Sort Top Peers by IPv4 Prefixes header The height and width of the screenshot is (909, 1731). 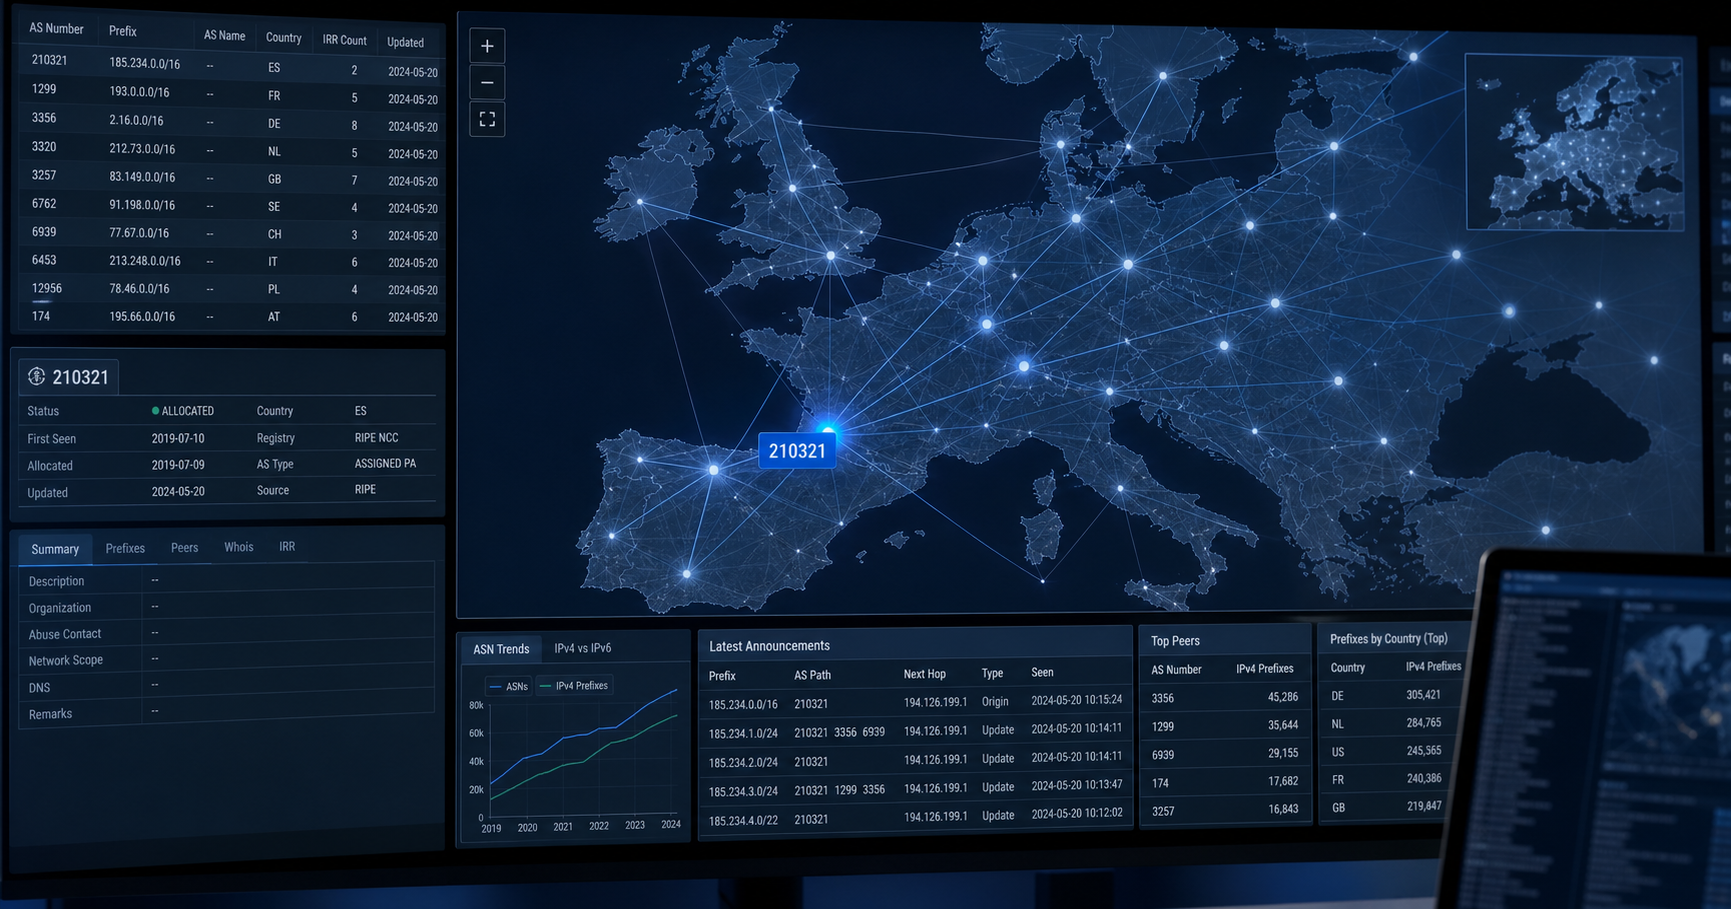[1264, 669]
